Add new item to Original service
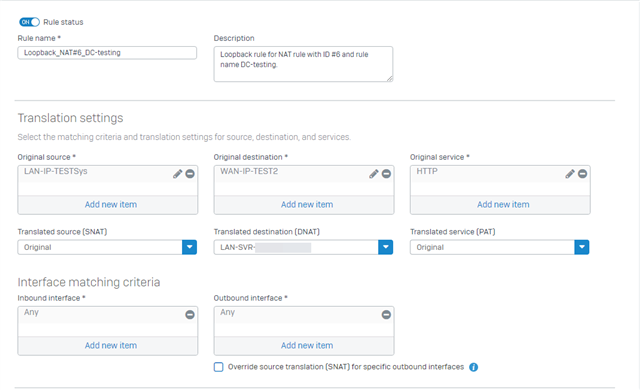Image resolution: width=640 pixels, height=390 pixels. tap(503, 204)
